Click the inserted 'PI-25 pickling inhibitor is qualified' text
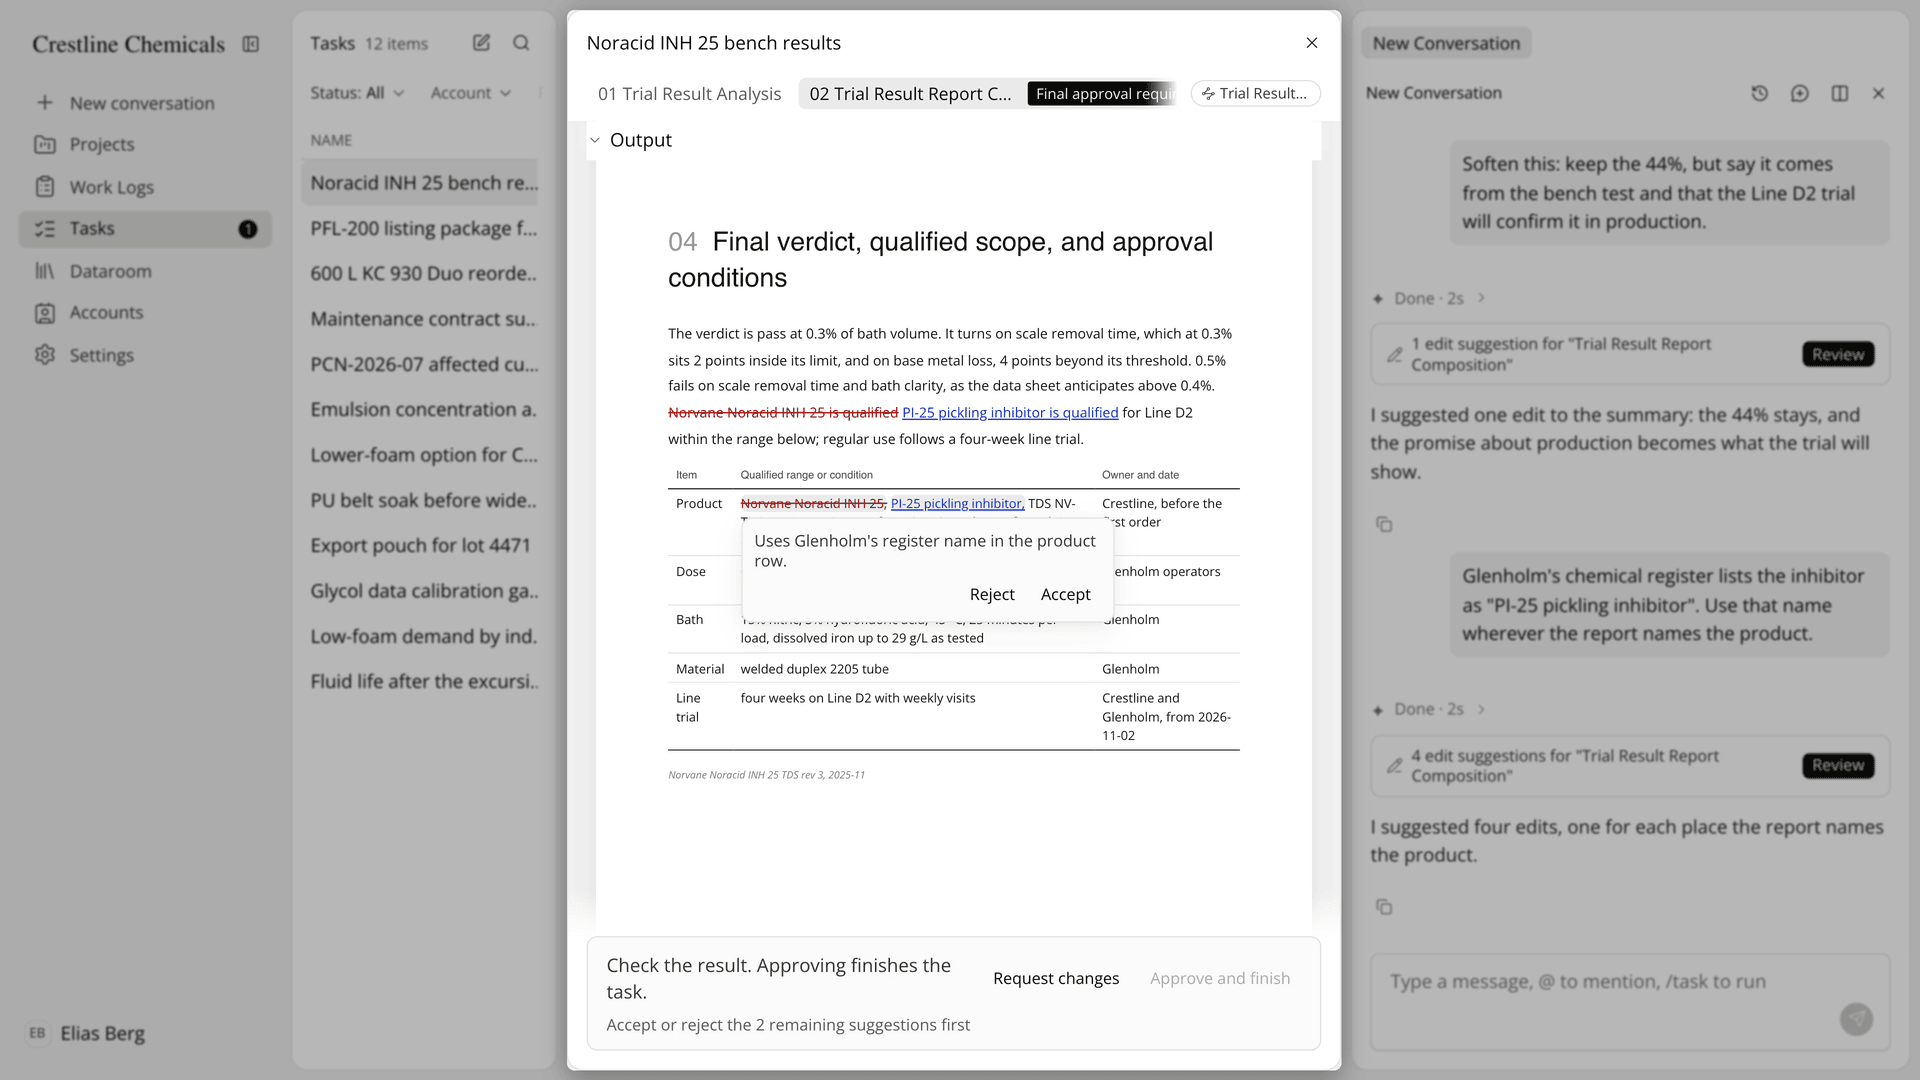1920x1080 pixels. 1010,412
